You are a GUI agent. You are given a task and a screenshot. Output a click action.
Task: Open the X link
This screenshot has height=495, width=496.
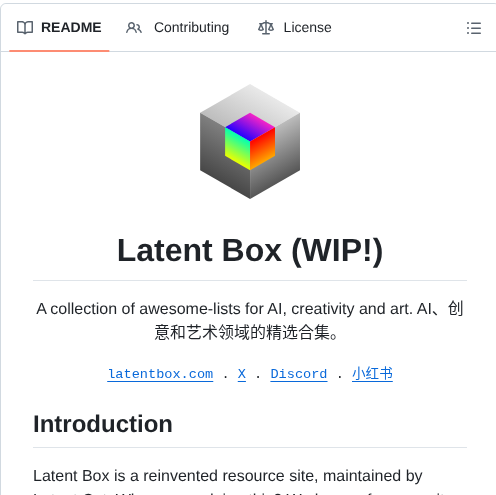click(x=242, y=374)
